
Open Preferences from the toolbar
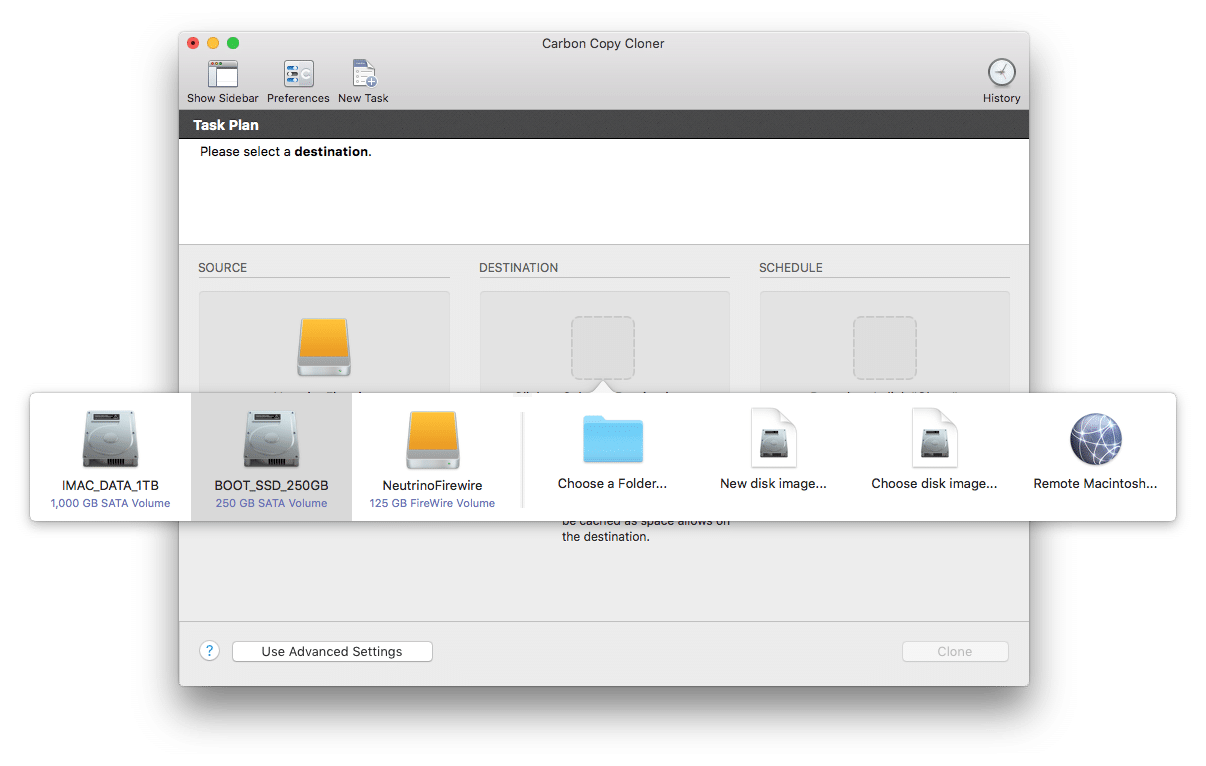coord(298,75)
